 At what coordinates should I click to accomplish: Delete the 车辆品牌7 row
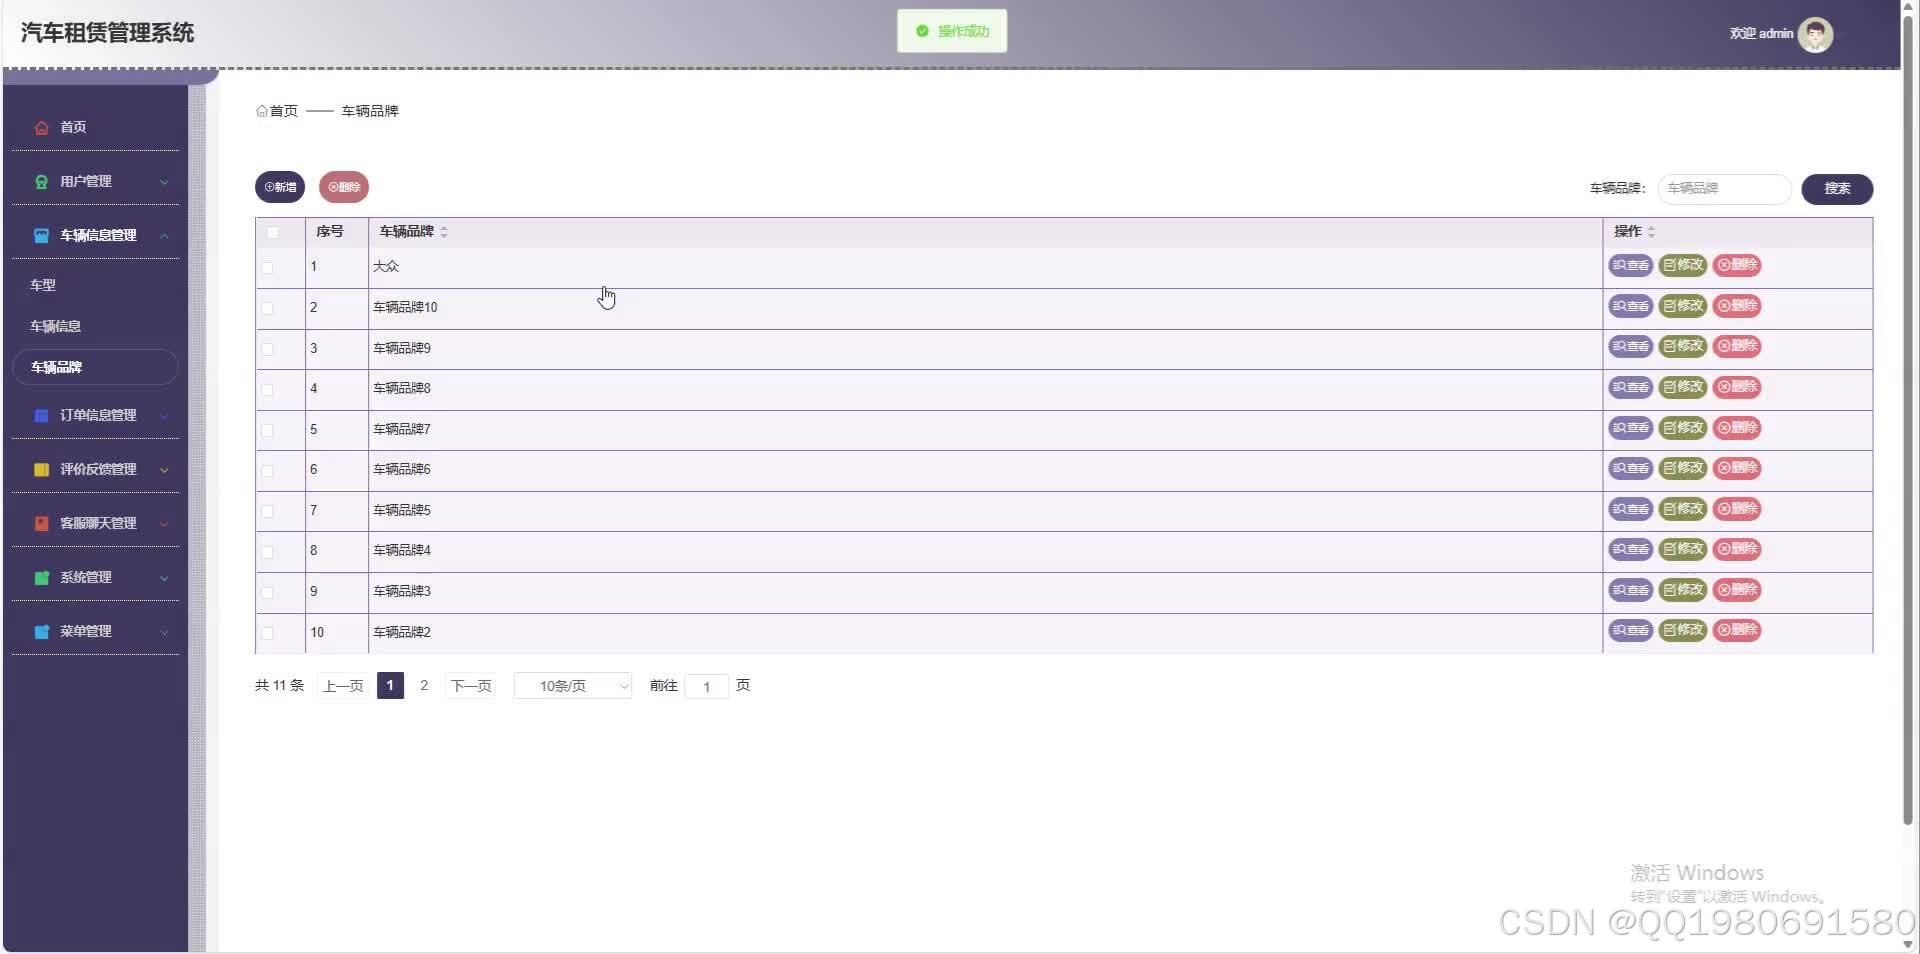coord(1737,428)
